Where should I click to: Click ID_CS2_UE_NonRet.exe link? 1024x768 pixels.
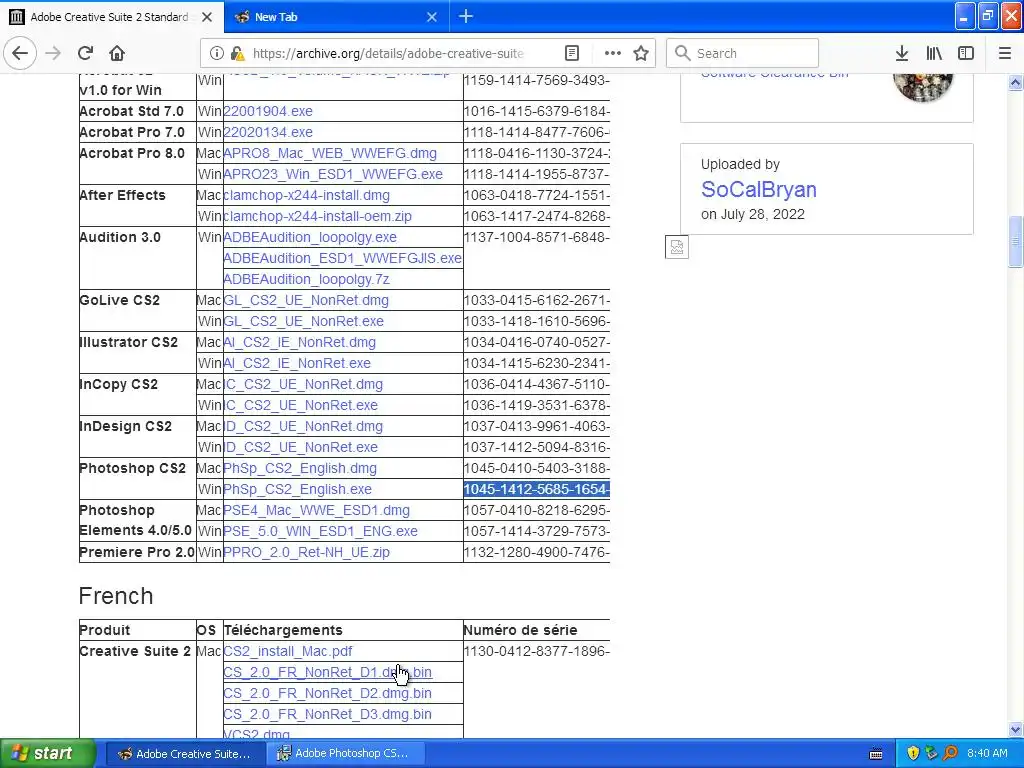click(300, 447)
